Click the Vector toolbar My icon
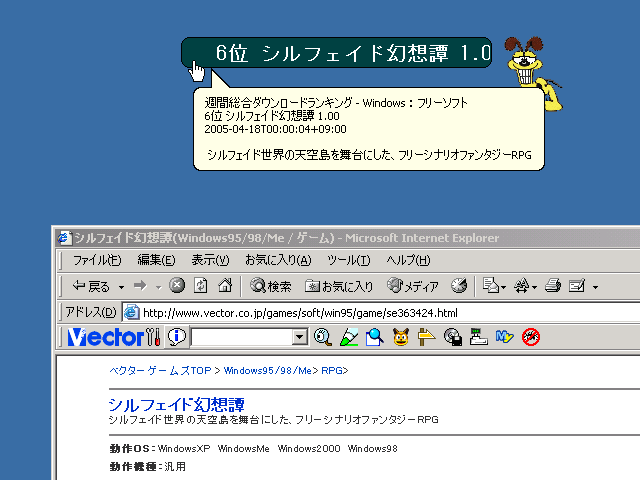Screen dimensions: 640x480 [504, 337]
